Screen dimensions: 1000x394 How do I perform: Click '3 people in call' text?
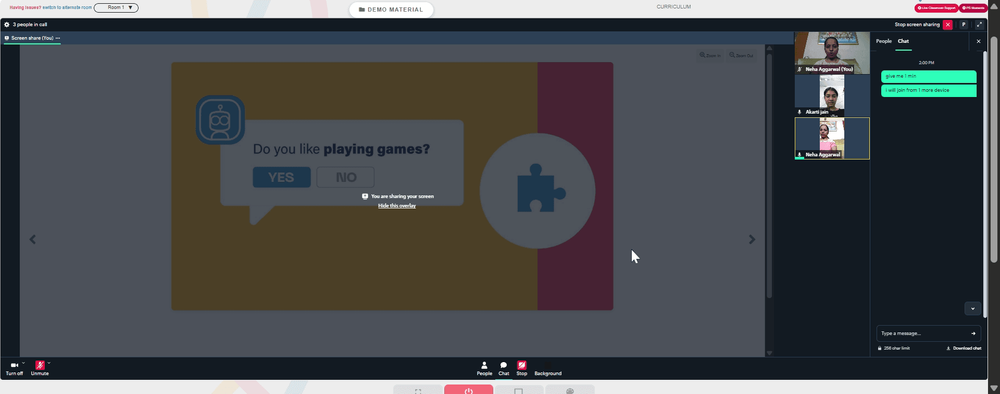tap(30, 24)
